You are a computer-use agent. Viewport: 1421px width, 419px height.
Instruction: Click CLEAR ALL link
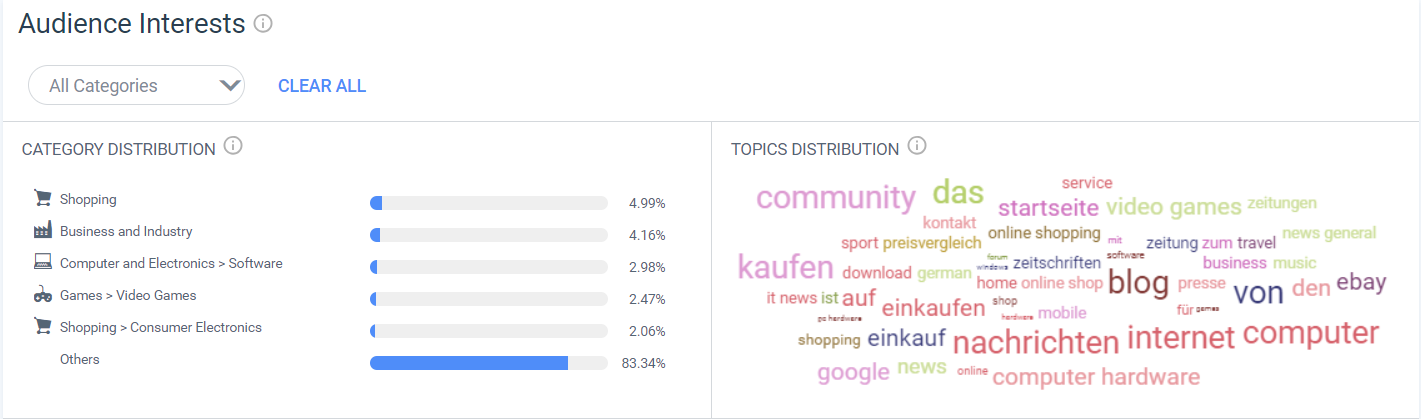tap(322, 86)
